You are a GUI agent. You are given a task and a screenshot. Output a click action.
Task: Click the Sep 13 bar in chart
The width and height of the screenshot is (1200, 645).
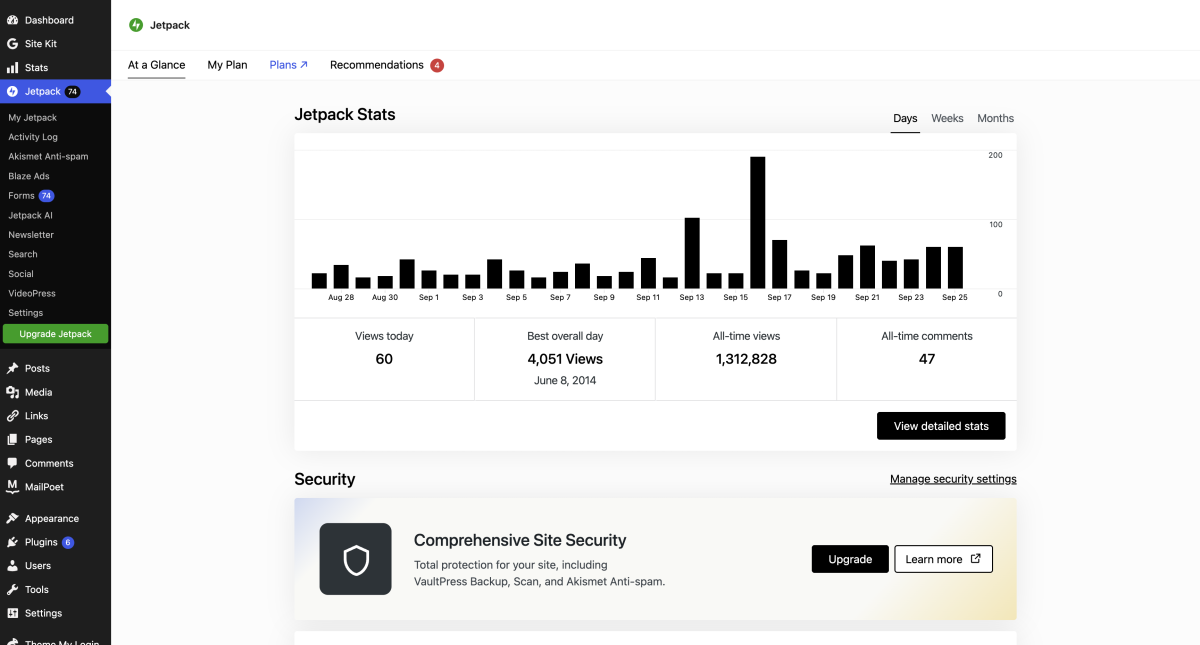[692, 253]
